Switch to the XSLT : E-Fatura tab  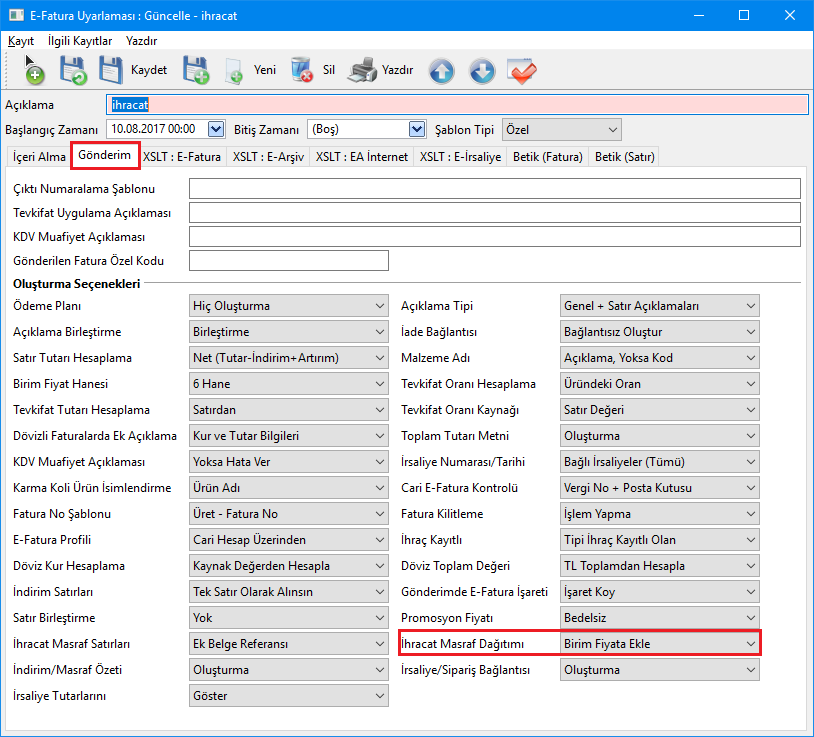(182, 156)
